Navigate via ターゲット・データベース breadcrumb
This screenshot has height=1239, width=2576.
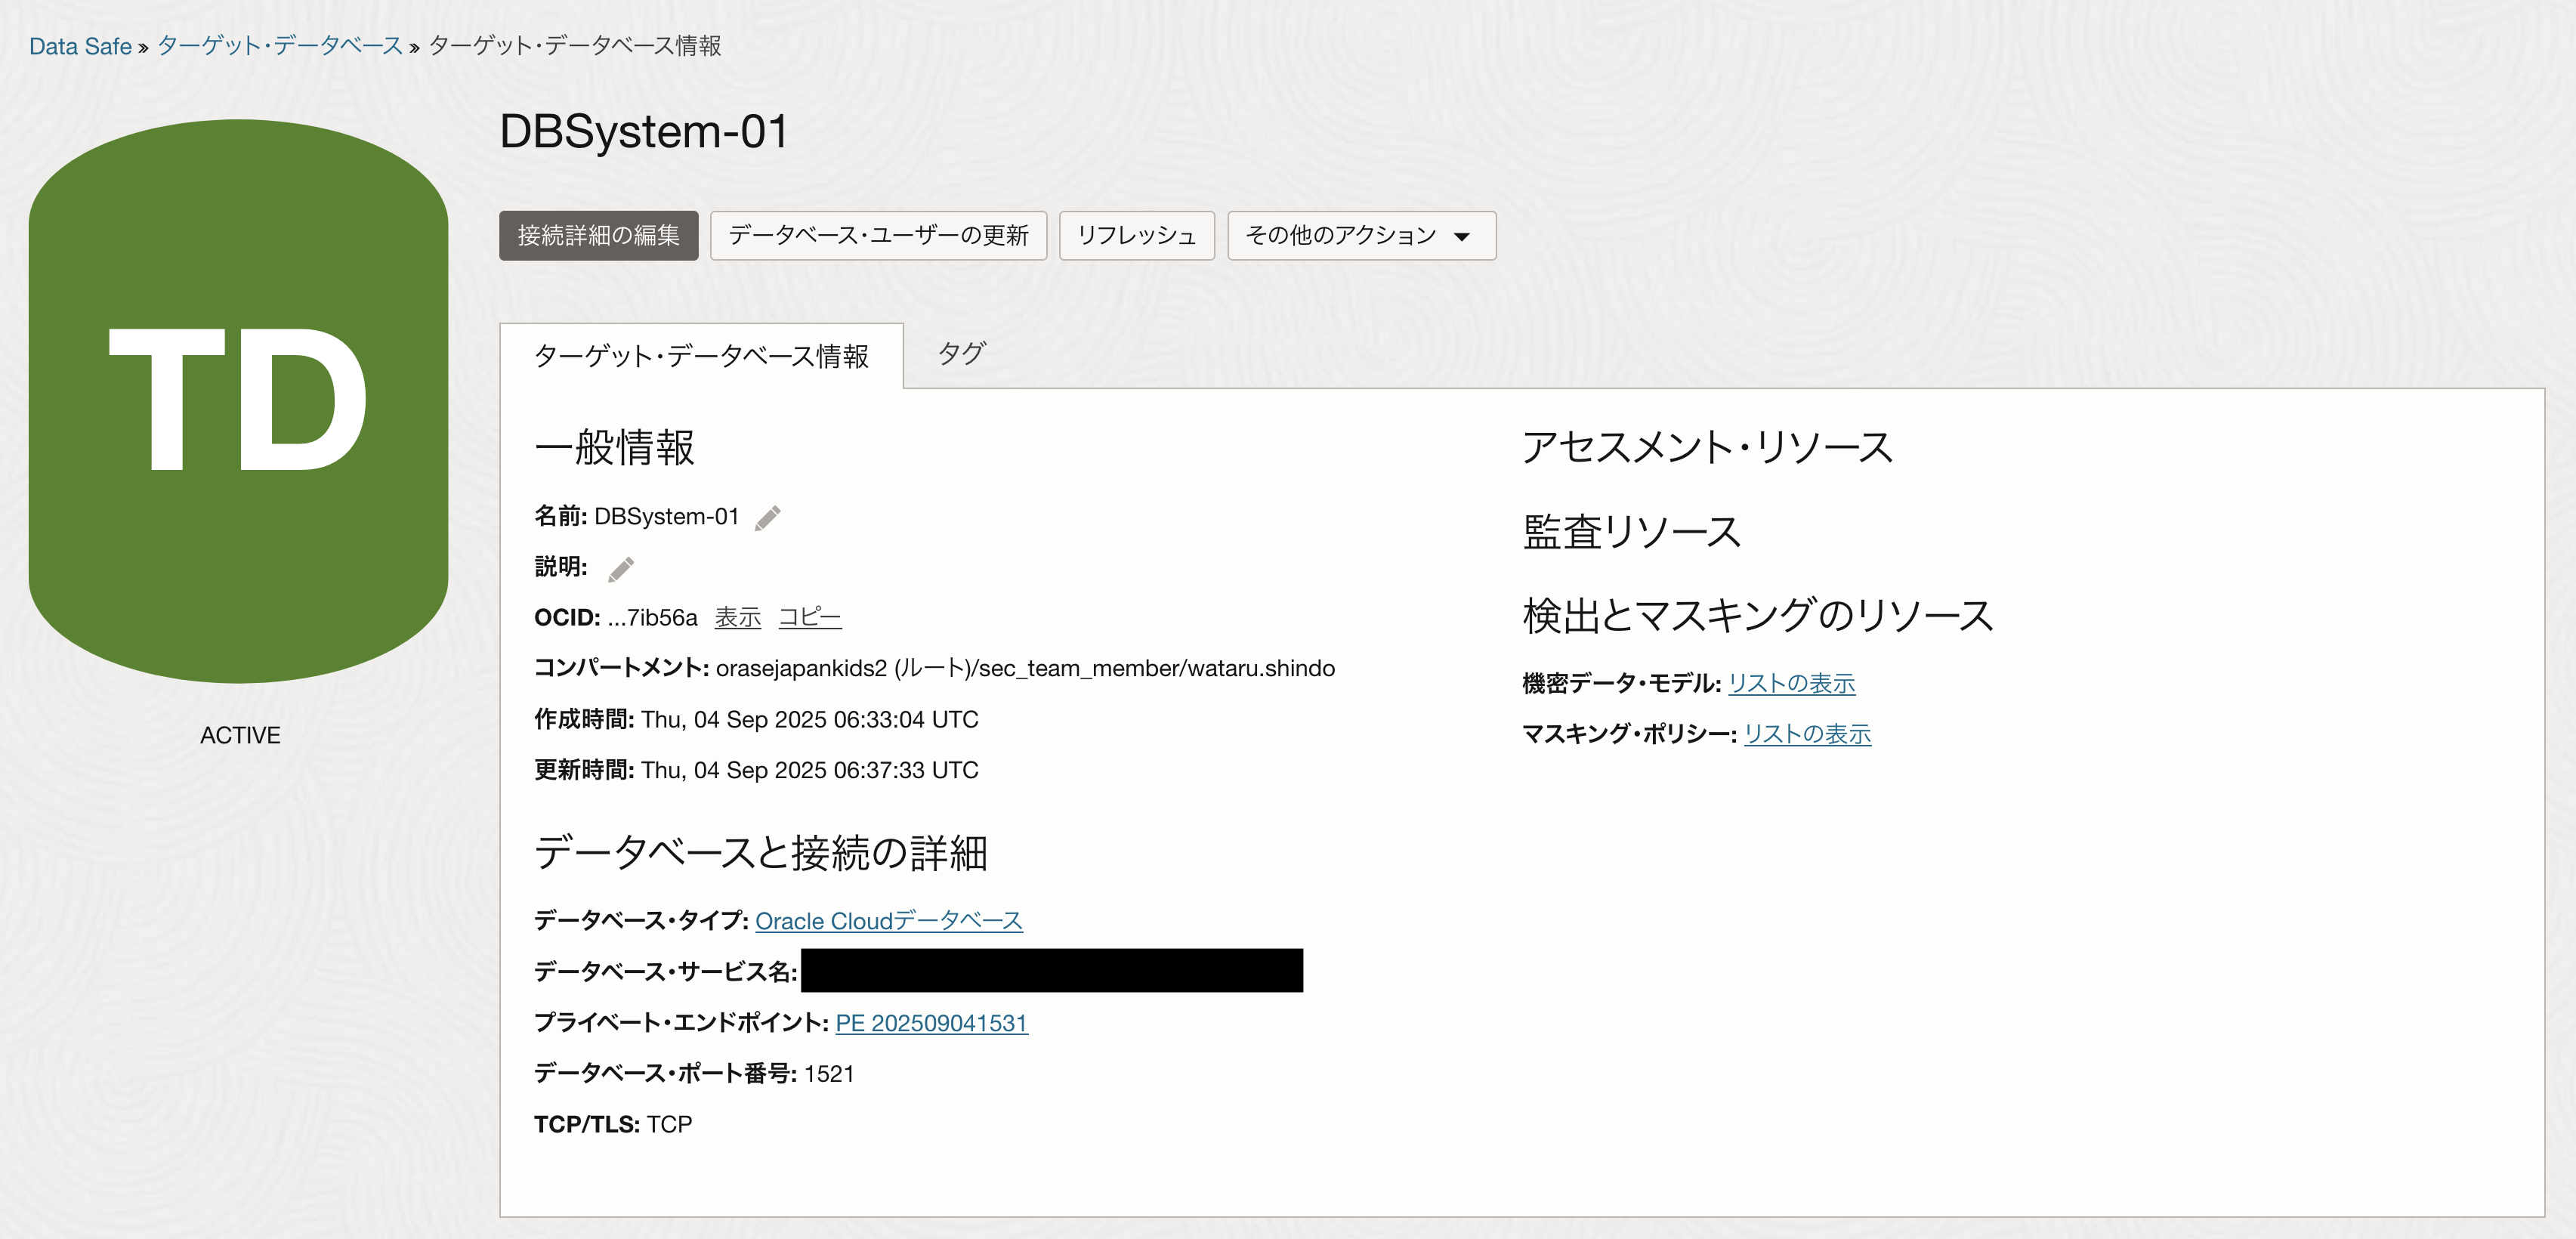(x=280, y=46)
